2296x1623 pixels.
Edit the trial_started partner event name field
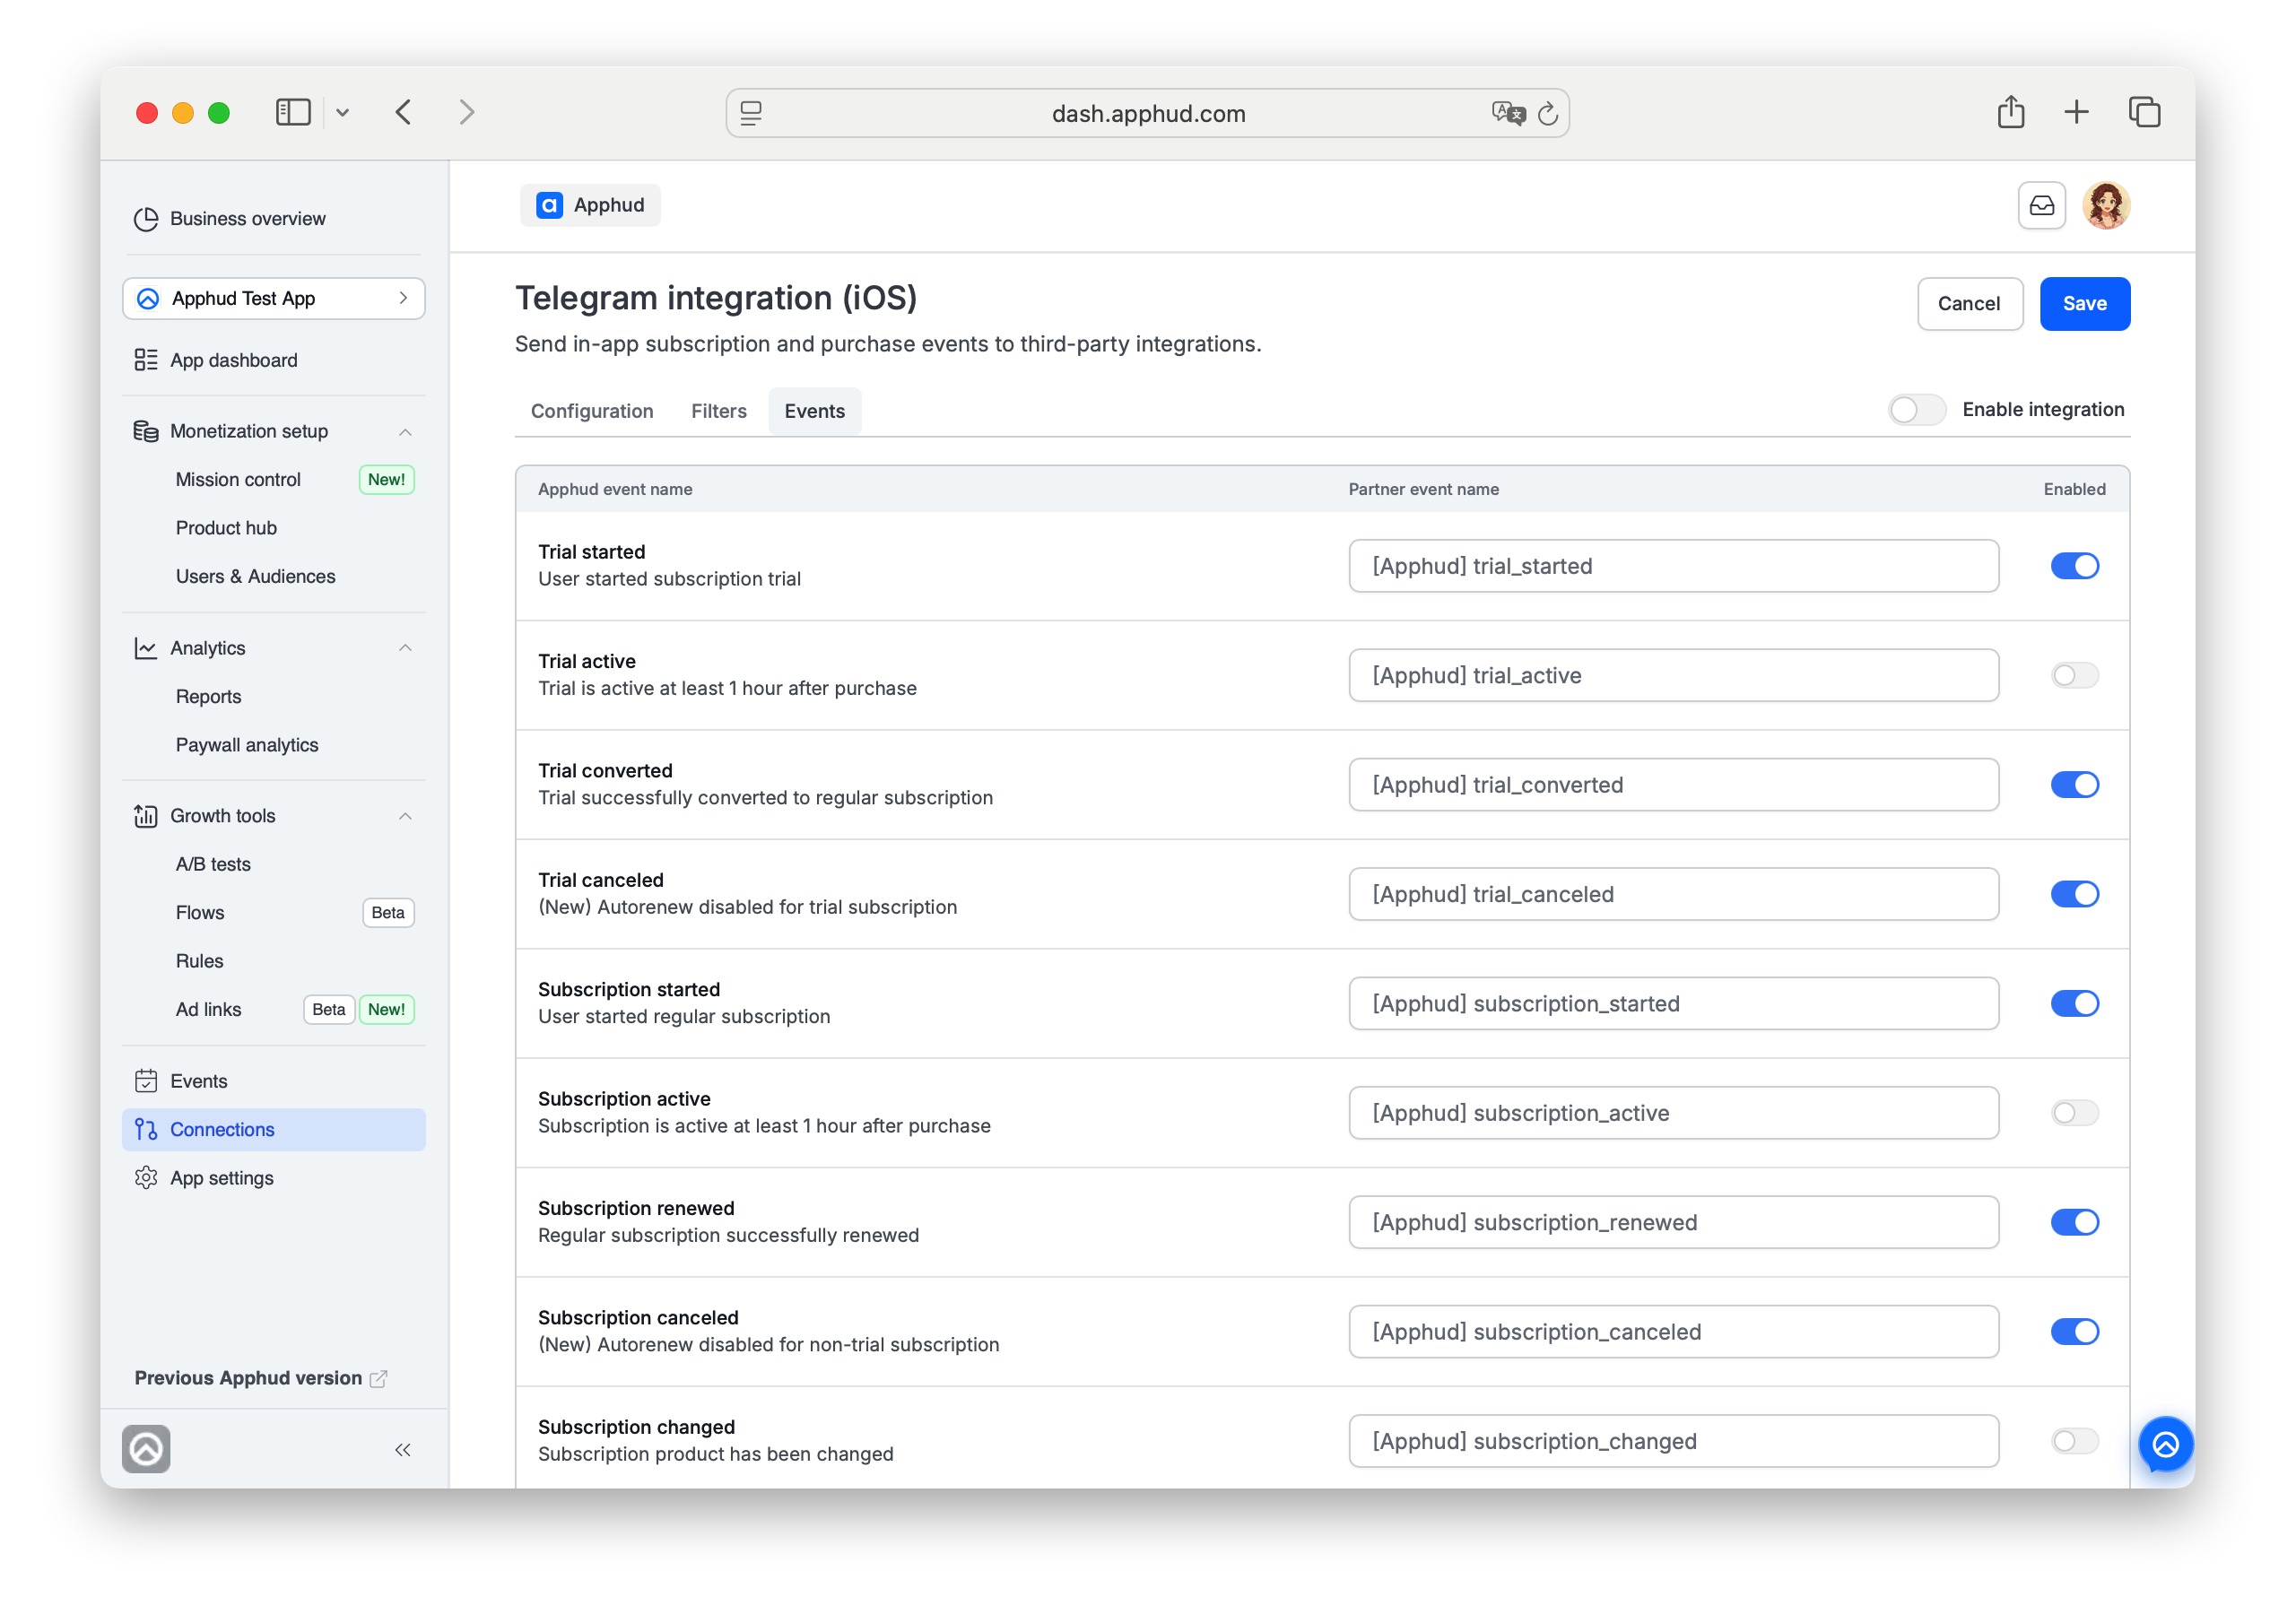(1673, 566)
